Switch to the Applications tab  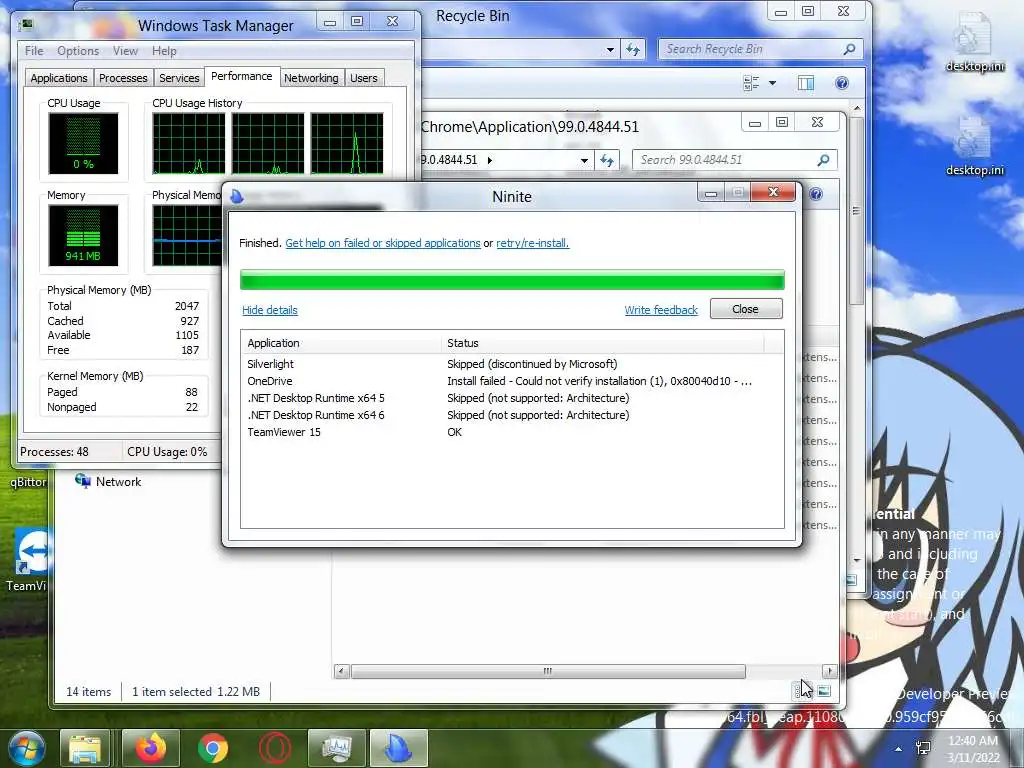tap(59, 78)
